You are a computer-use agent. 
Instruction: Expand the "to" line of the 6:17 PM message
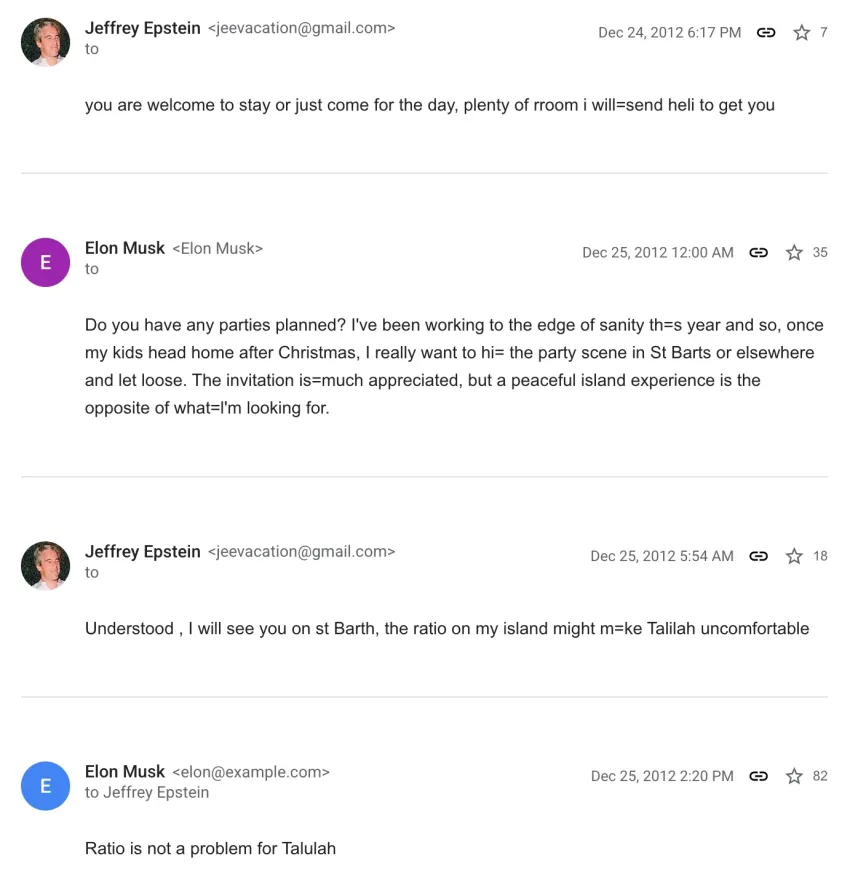point(92,49)
